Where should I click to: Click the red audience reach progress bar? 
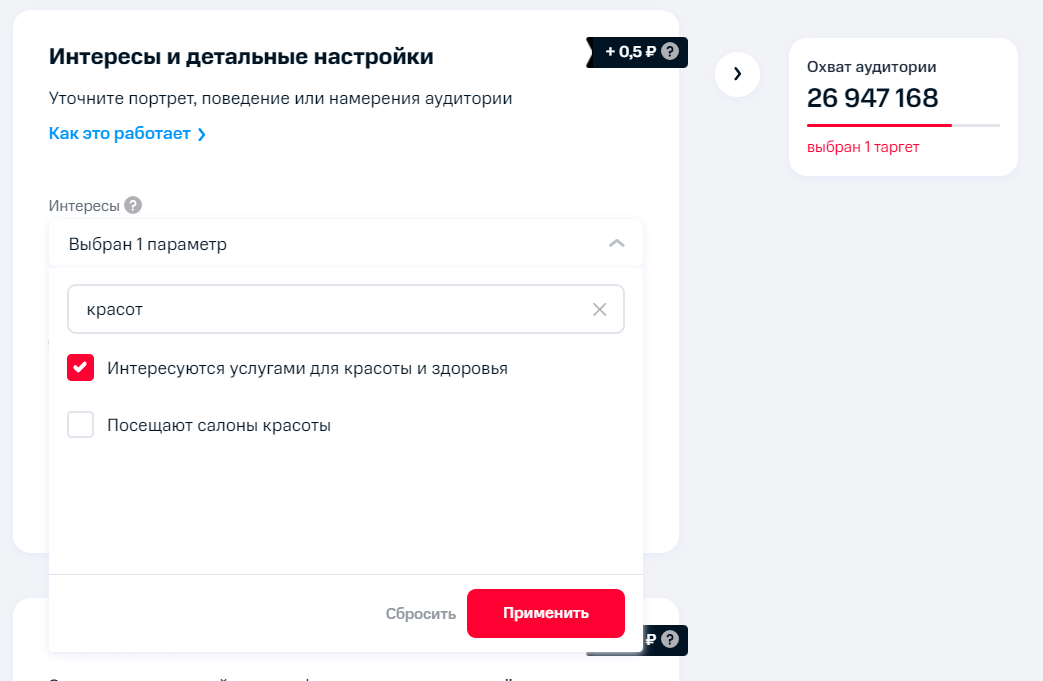878,125
